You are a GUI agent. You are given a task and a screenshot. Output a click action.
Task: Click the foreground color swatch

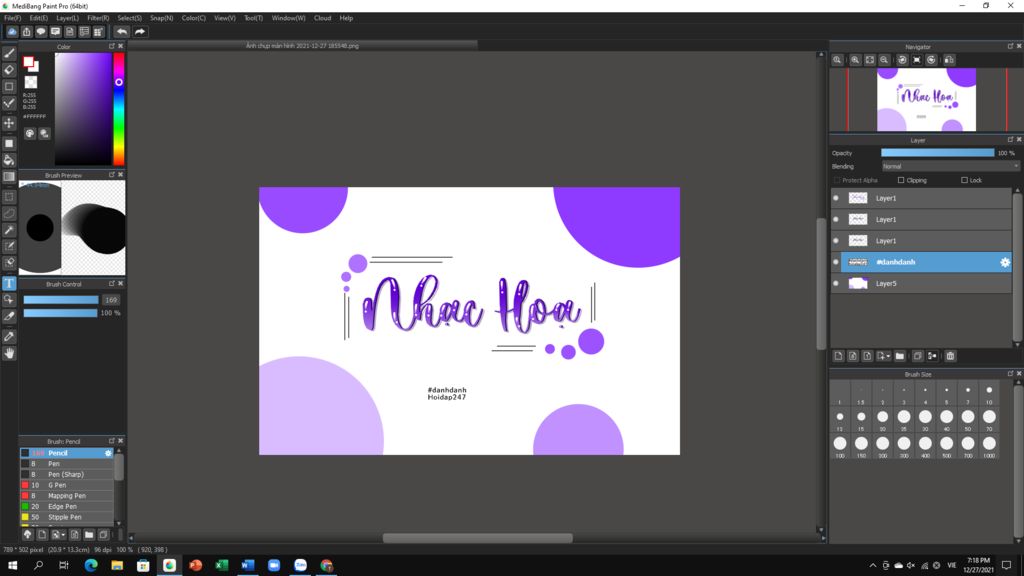click(28, 62)
